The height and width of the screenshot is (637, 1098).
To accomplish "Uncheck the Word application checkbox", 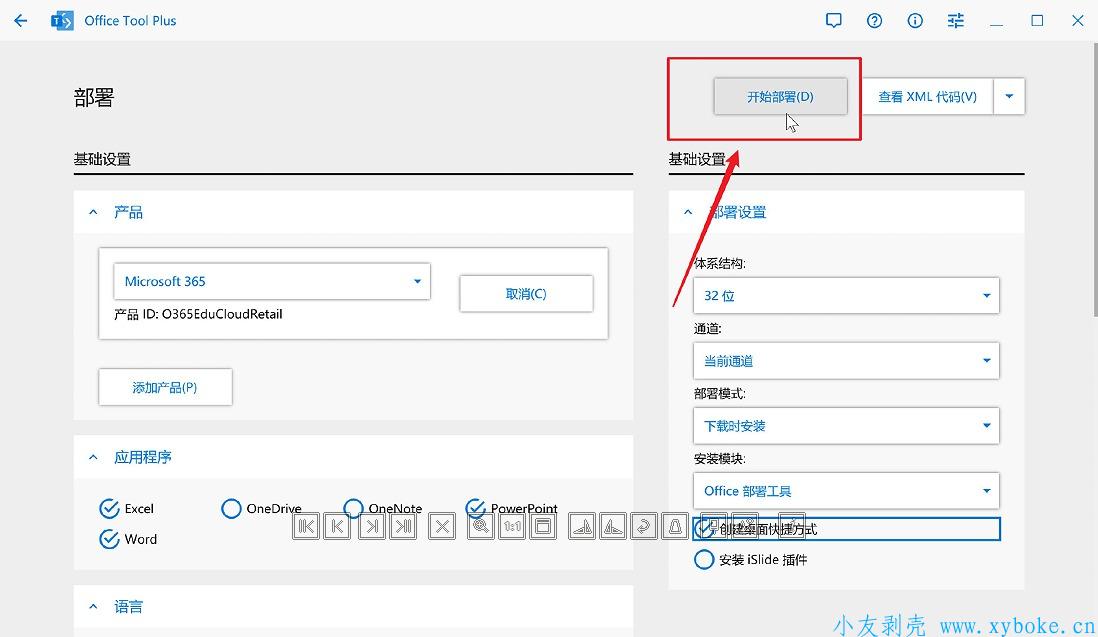I will click(x=110, y=539).
